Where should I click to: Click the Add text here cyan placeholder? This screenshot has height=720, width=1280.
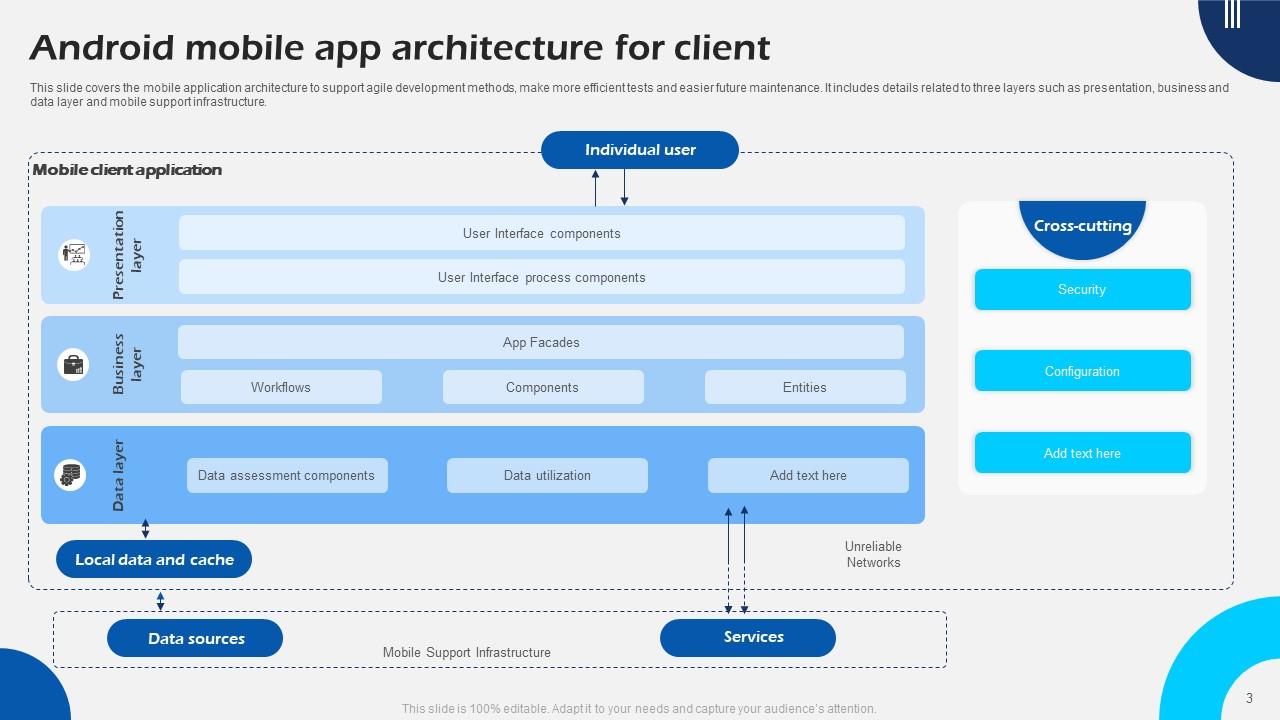[1083, 452]
